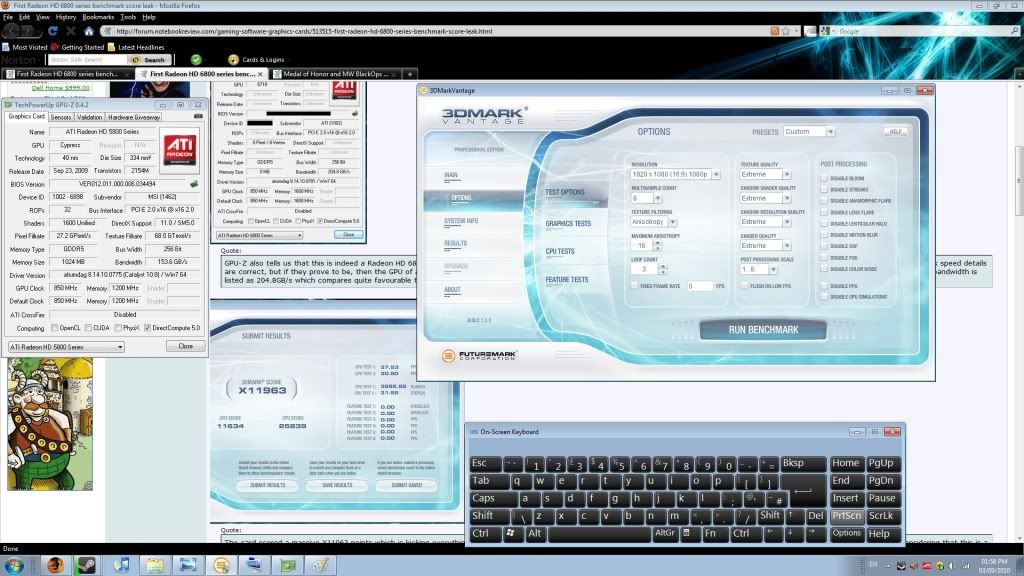The height and width of the screenshot is (576, 1024).
Task: Toggle DirectCompute 5.0 checkbox in GPU-Z
Action: click(x=148, y=328)
